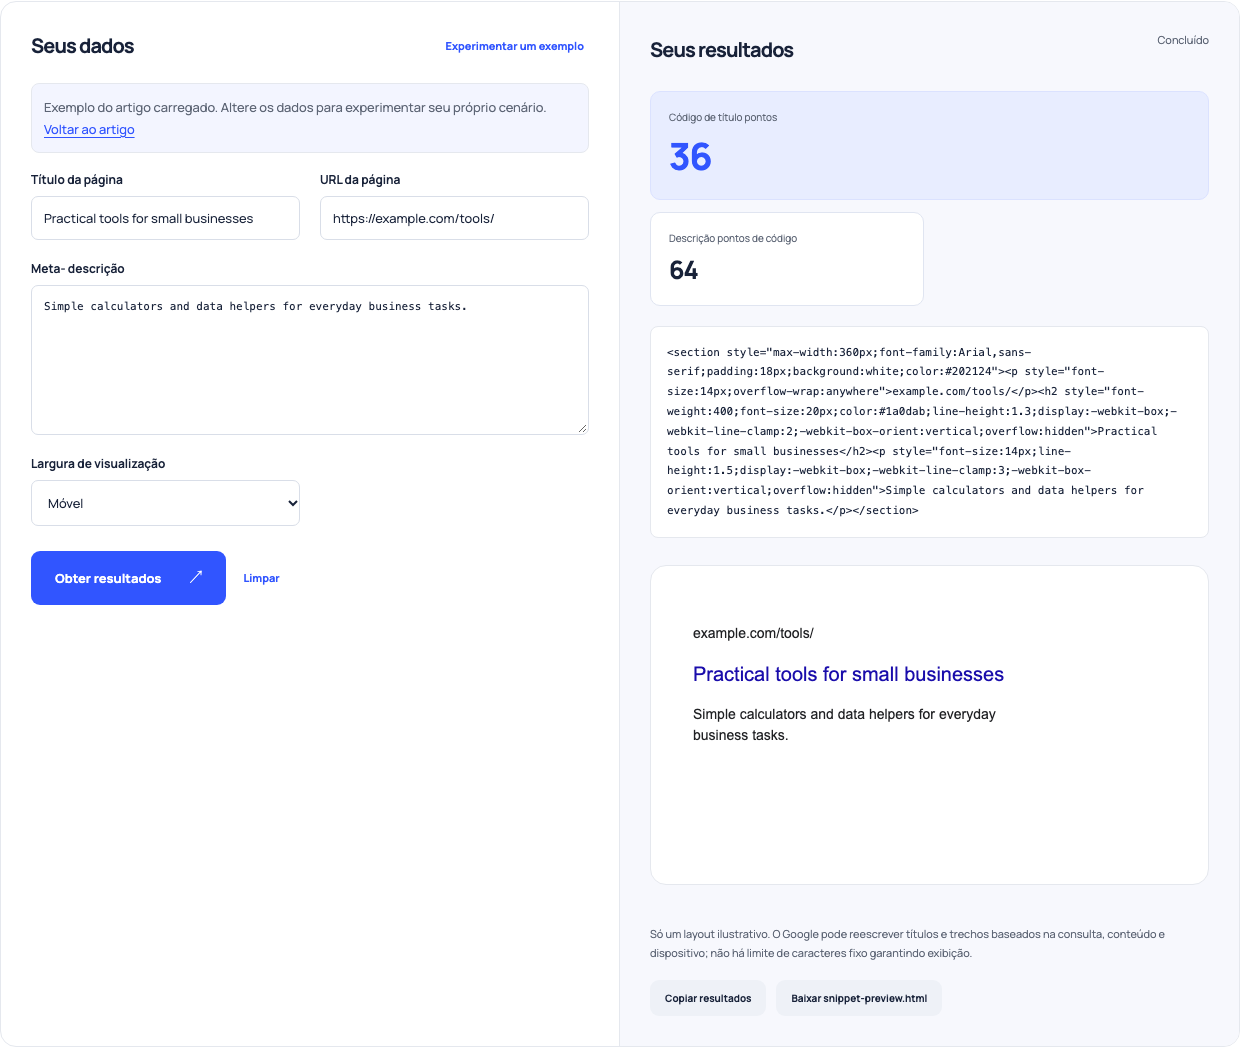
Task: Click the preview description 'Simple calculators and data helpers'
Action: coord(844,725)
